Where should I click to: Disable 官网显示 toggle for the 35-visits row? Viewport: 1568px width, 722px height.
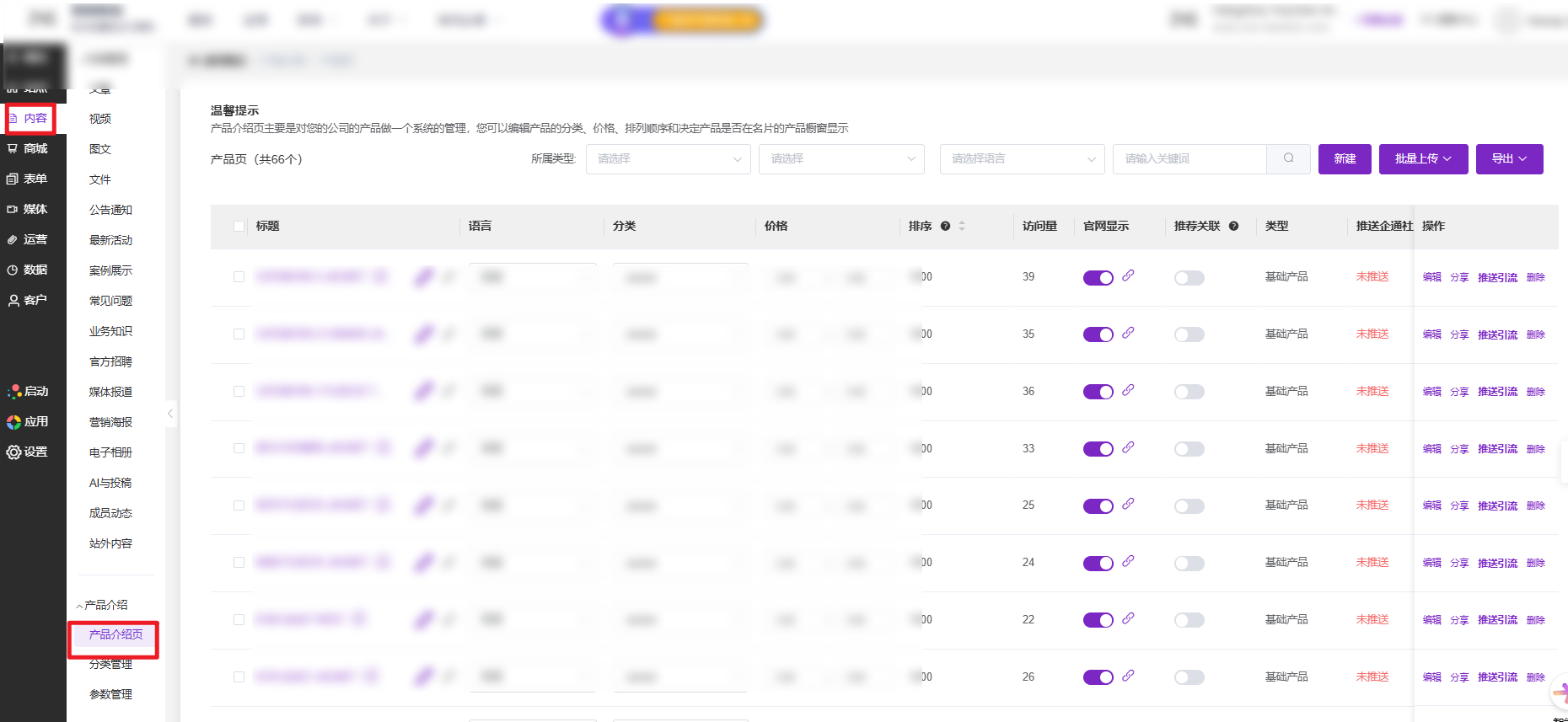tap(1097, 335)
